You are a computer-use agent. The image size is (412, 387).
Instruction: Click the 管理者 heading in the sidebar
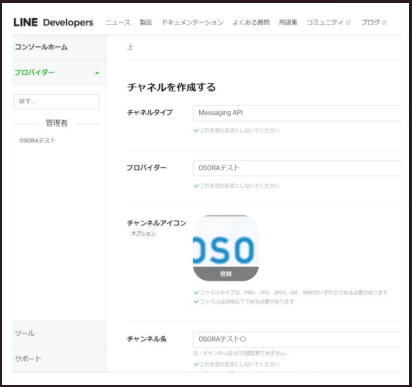57,123
